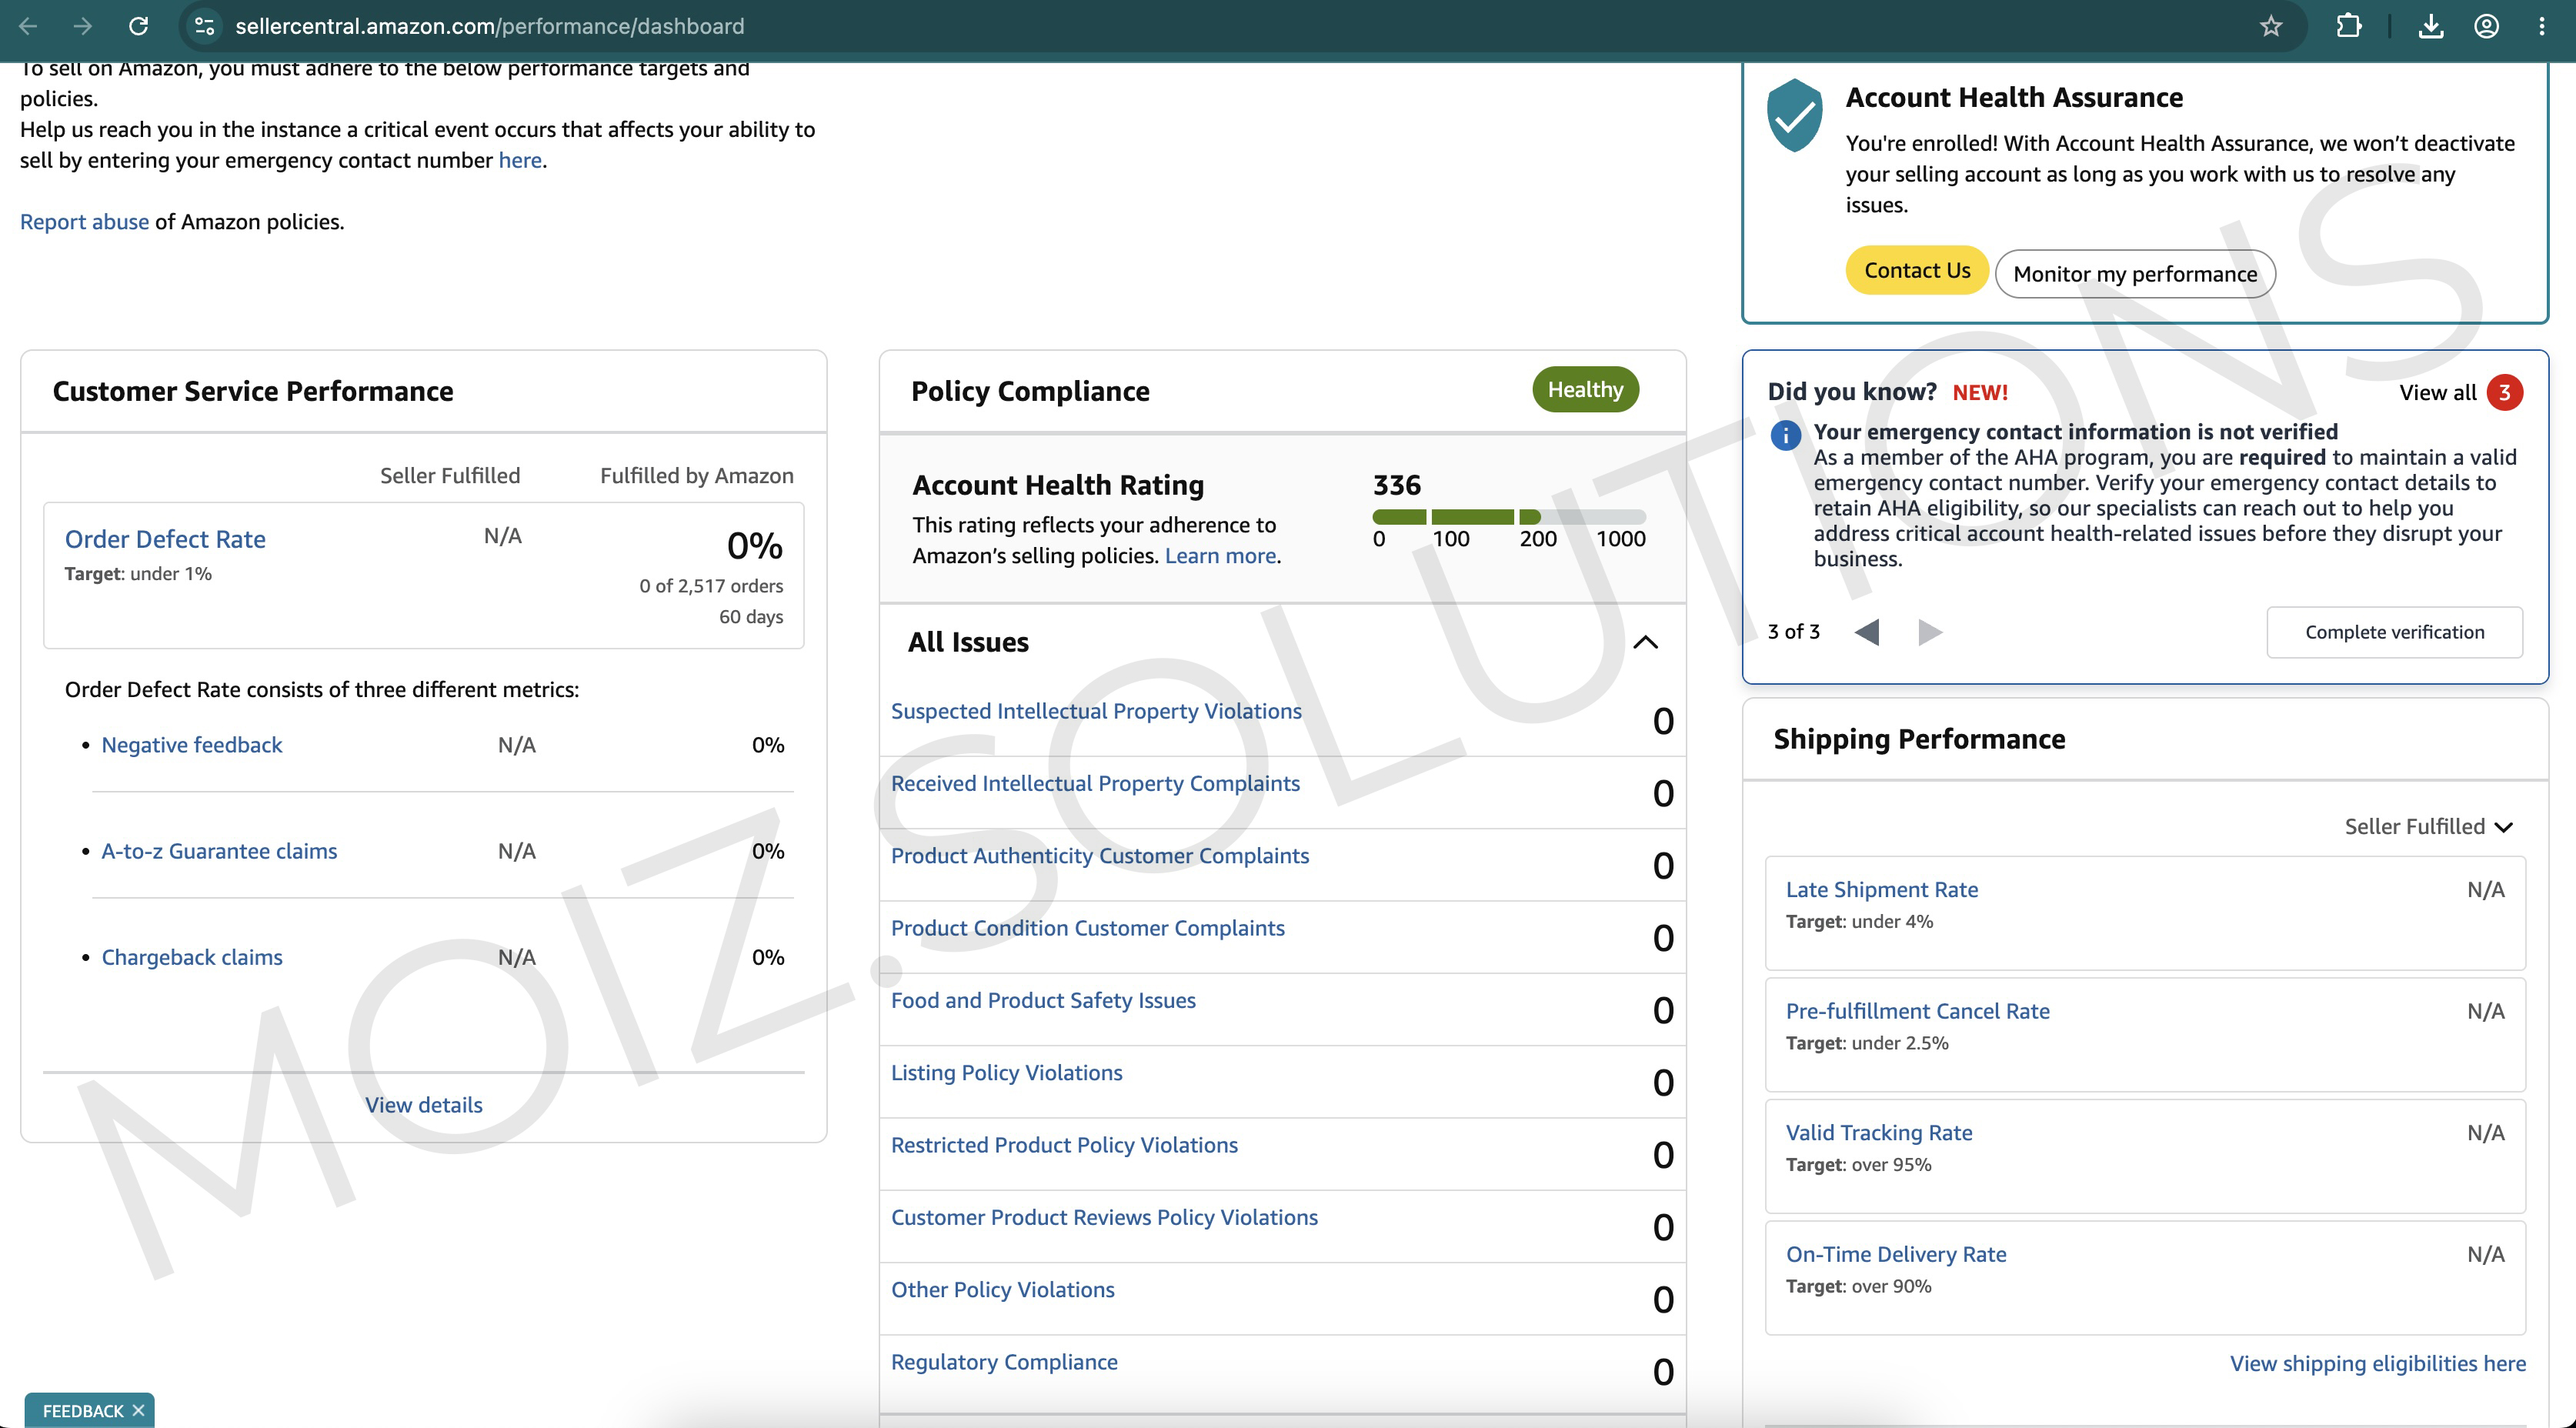This screenshot has width=2576, height=1428.
Task: Collapse the All Issues section chevron
Action: [1645, 642]
